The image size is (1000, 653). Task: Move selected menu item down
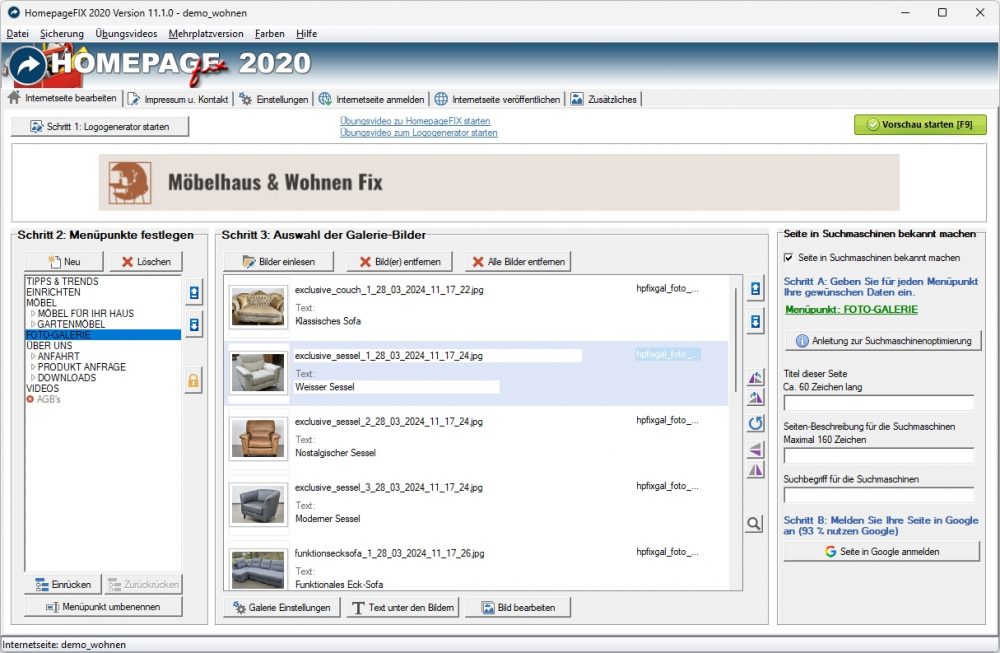point(194,325)
